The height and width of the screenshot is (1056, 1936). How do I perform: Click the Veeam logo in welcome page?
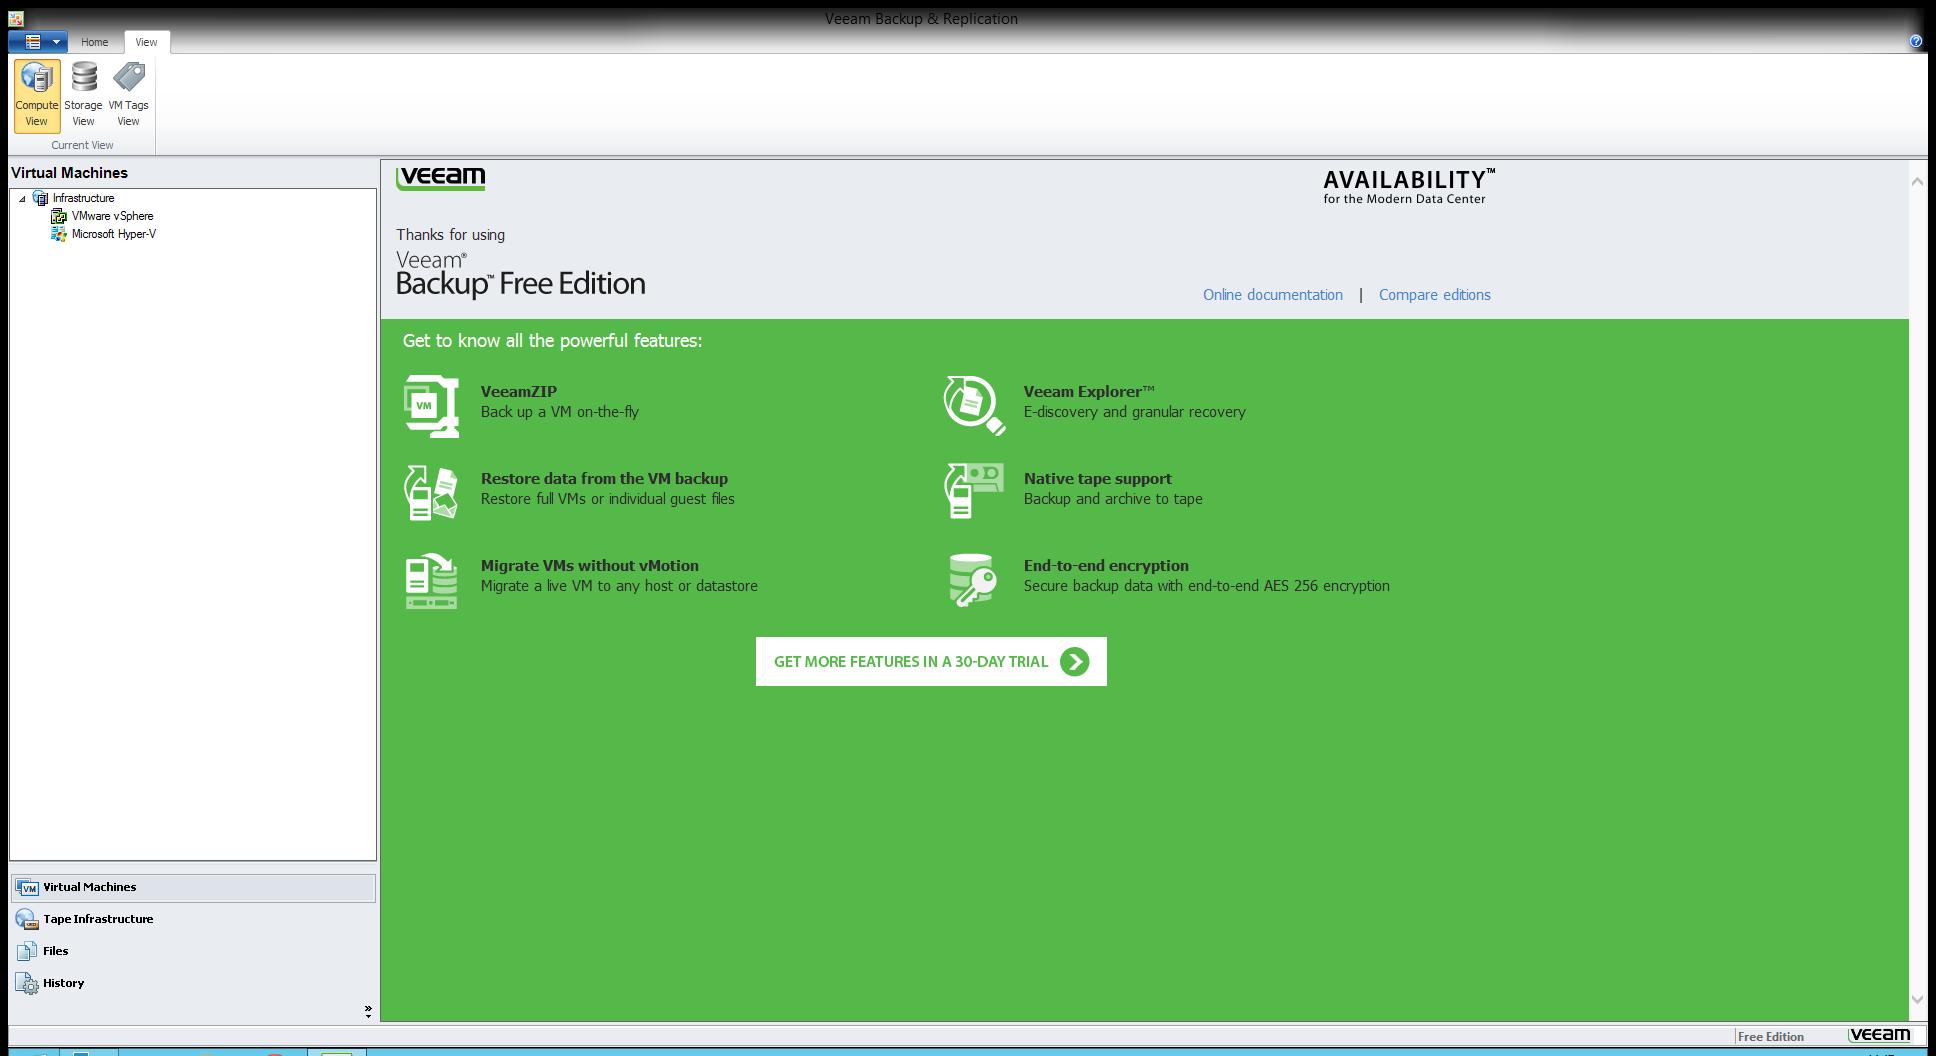tap(441, 178)
